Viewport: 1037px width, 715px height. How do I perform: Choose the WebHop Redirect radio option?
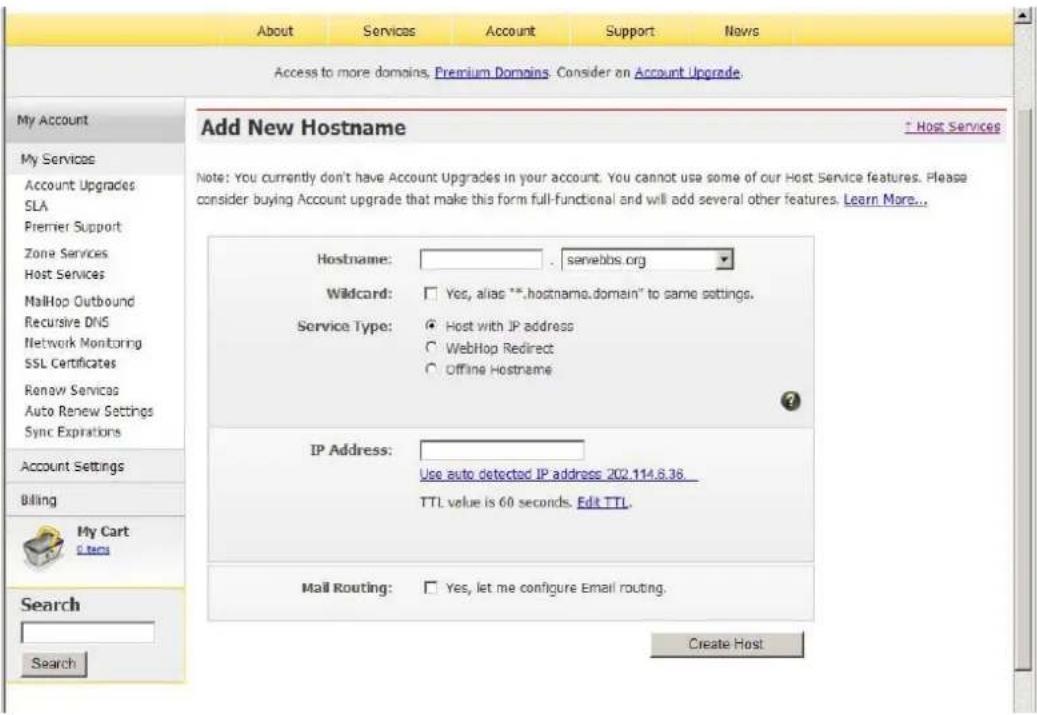pyautogui.click(x=431, y=347)
